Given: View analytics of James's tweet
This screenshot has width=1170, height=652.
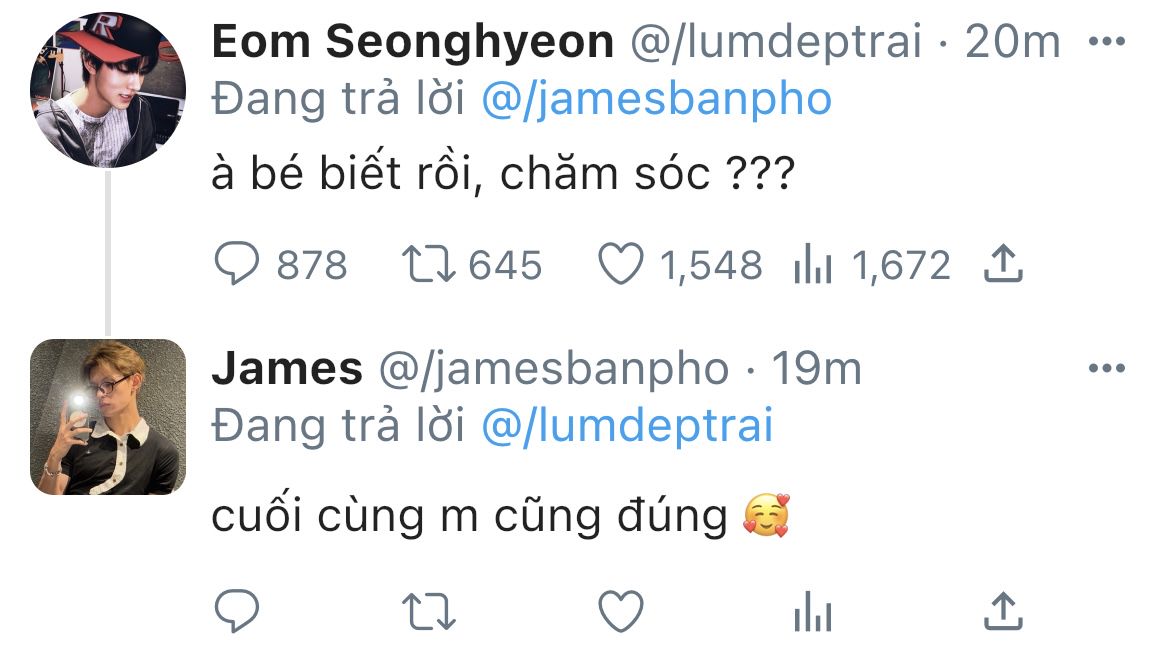Looking at the screenshot, I should point(814,609).
